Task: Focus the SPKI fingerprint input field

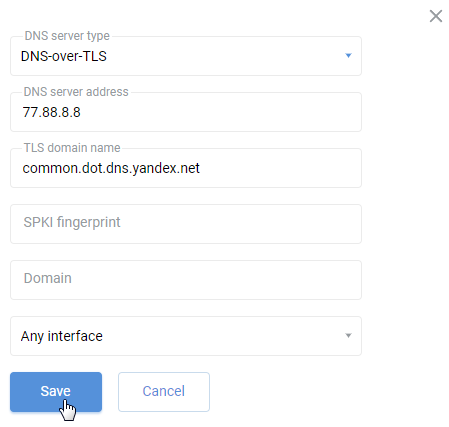Action: pyautogui.click(x=186, y=224)
